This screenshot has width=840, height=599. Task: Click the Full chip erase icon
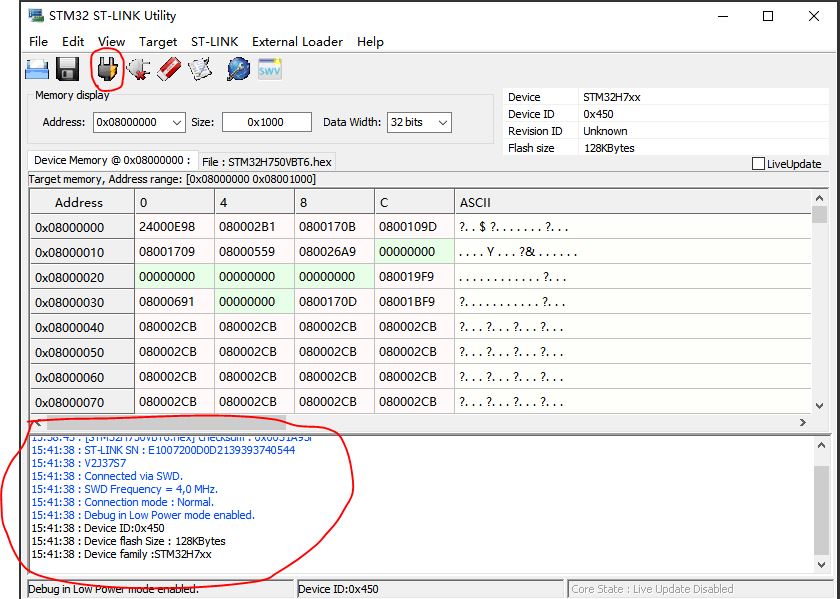coord(169,70)
